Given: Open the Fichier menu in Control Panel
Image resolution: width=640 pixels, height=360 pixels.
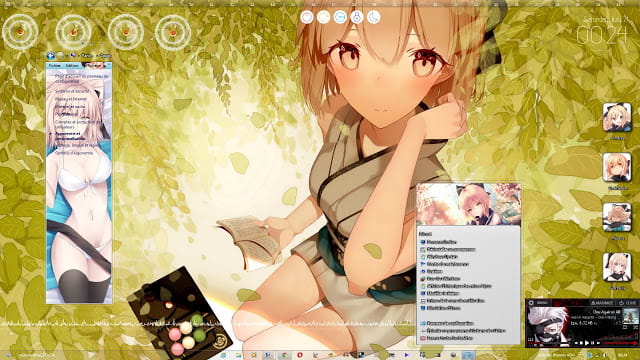Looking at the screenshot, I should pos(54,65).
